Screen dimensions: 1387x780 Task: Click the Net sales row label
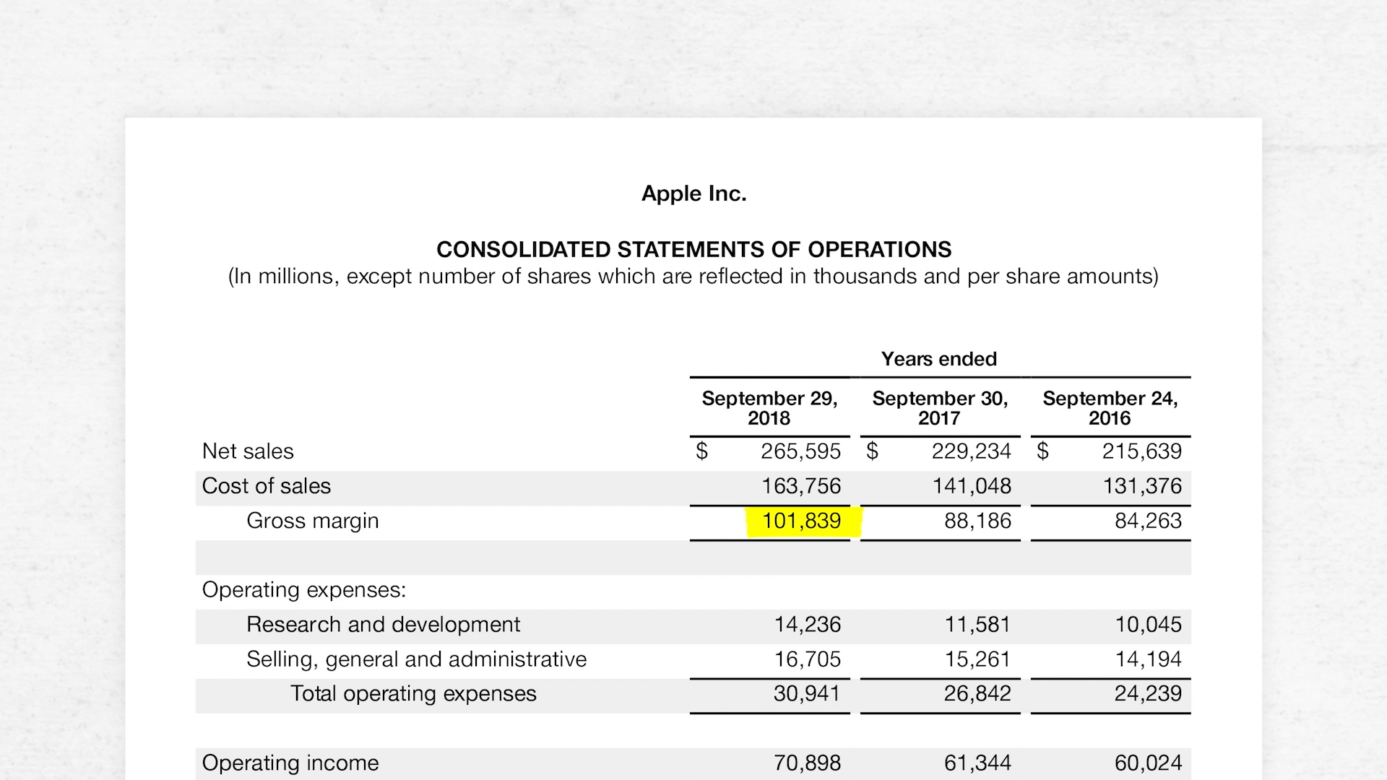tap(248, 452)
